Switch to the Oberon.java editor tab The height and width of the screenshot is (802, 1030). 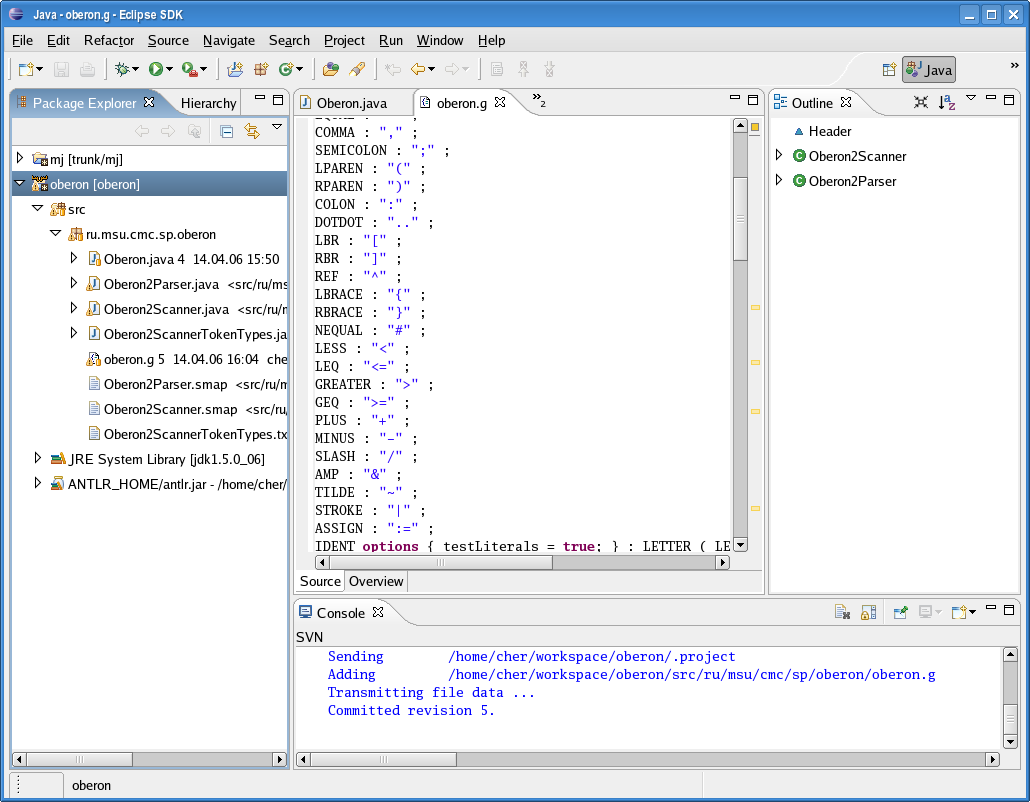pos(352,103)
